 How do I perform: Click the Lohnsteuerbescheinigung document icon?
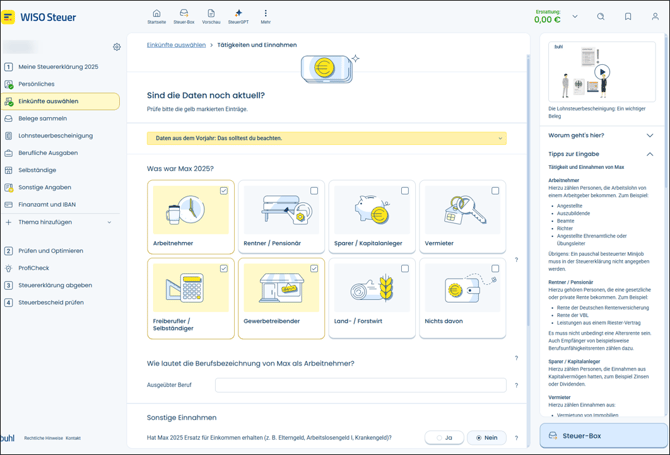pos(9,136)
